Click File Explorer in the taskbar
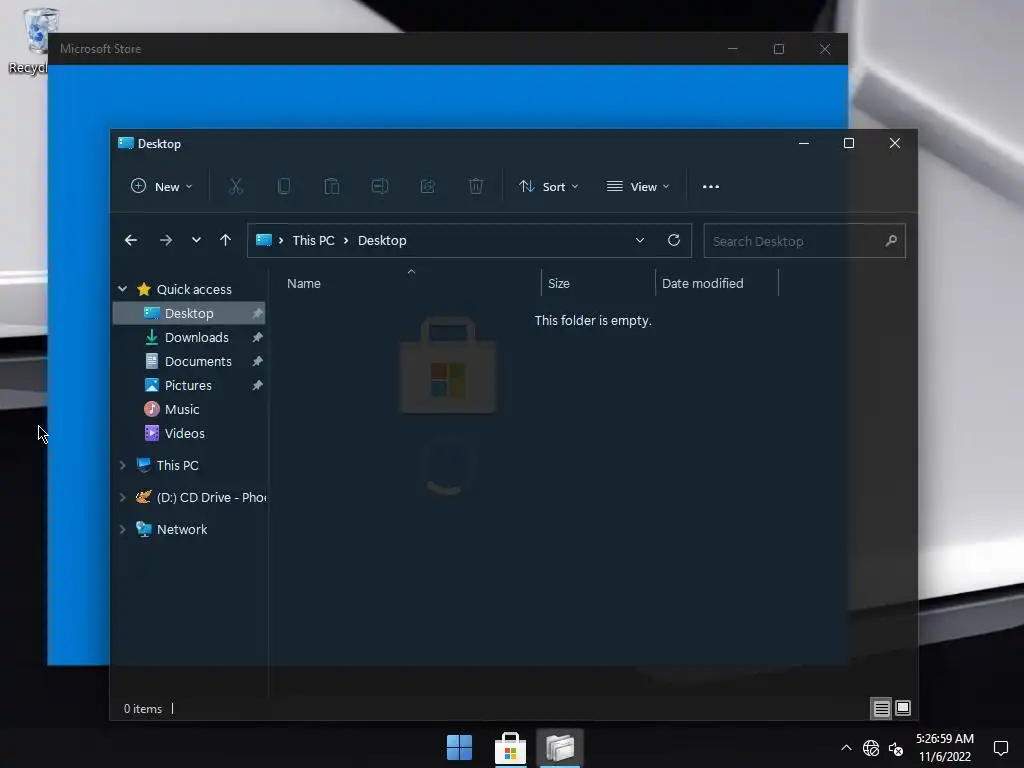This screenshot has width=1024, height=768. [x=560, y=748]
